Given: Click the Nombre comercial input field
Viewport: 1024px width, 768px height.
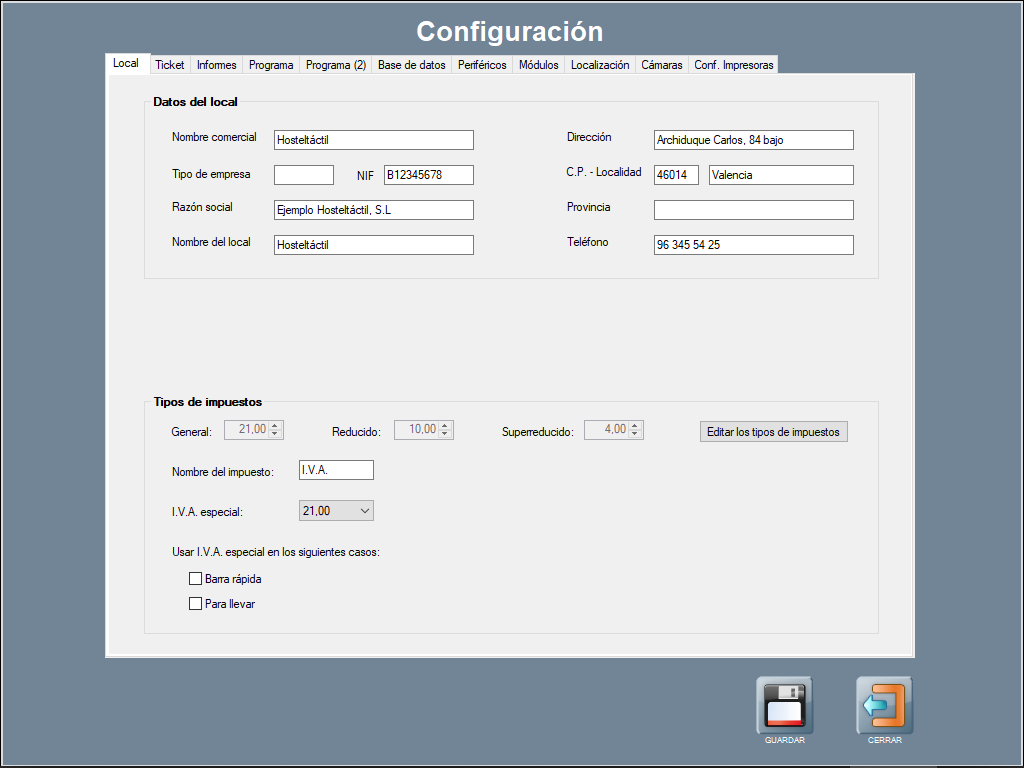Looking at the screenshot, I should click(x=373, y=140).
